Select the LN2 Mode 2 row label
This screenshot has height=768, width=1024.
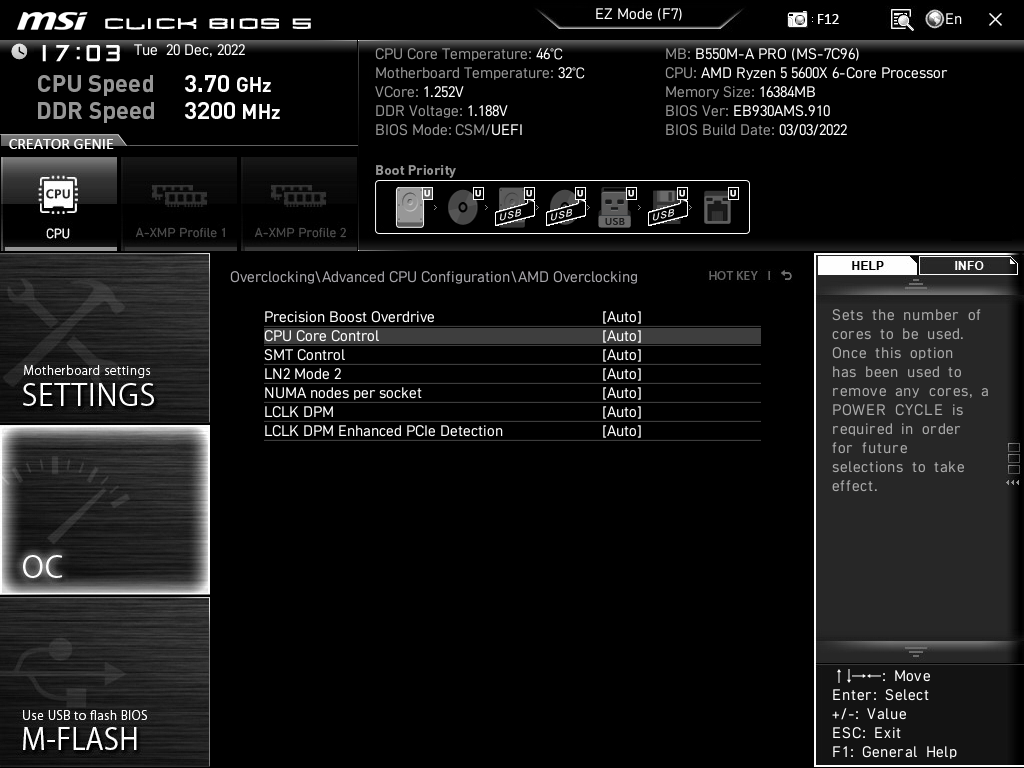(x=302, y=374)
